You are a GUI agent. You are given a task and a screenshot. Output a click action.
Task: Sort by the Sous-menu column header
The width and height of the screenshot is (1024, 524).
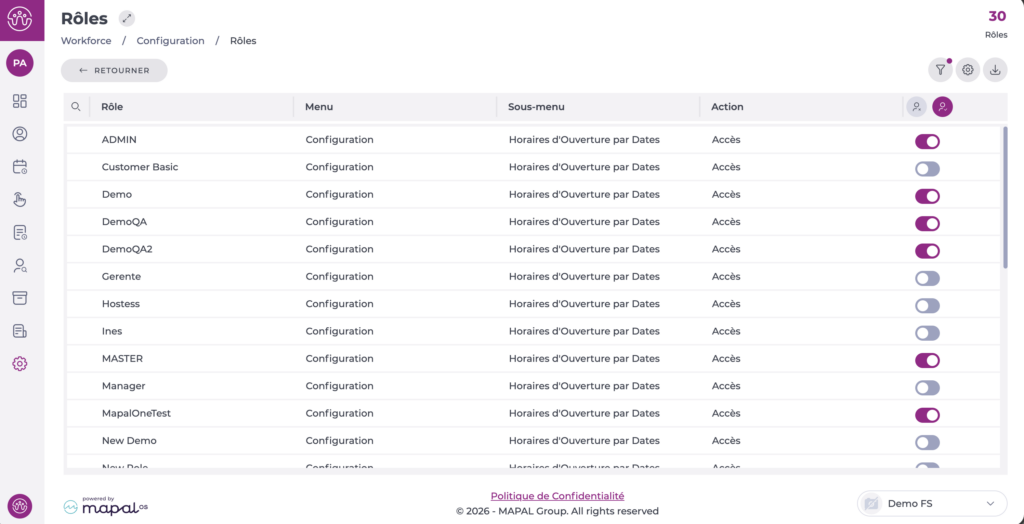pos(531,107)
